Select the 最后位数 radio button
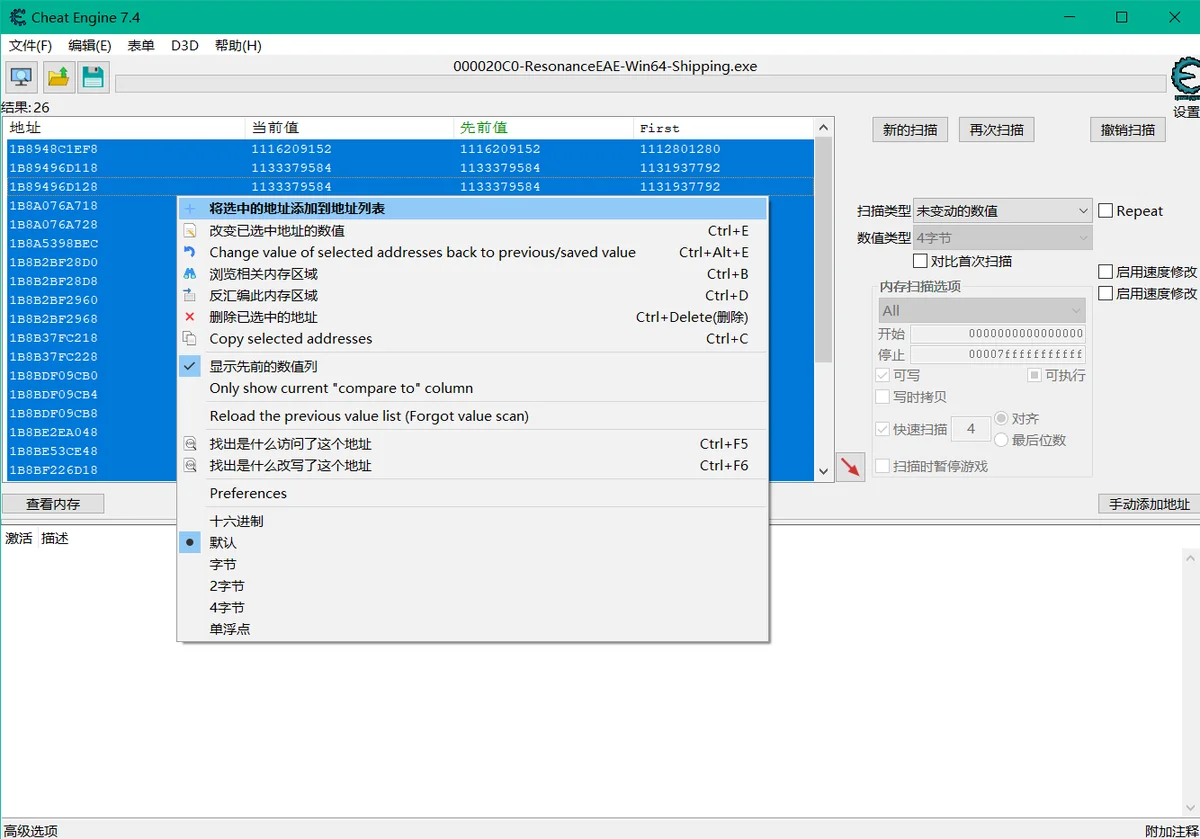The width and height of the screenshot is (1200, 839). pos(1001,440)
